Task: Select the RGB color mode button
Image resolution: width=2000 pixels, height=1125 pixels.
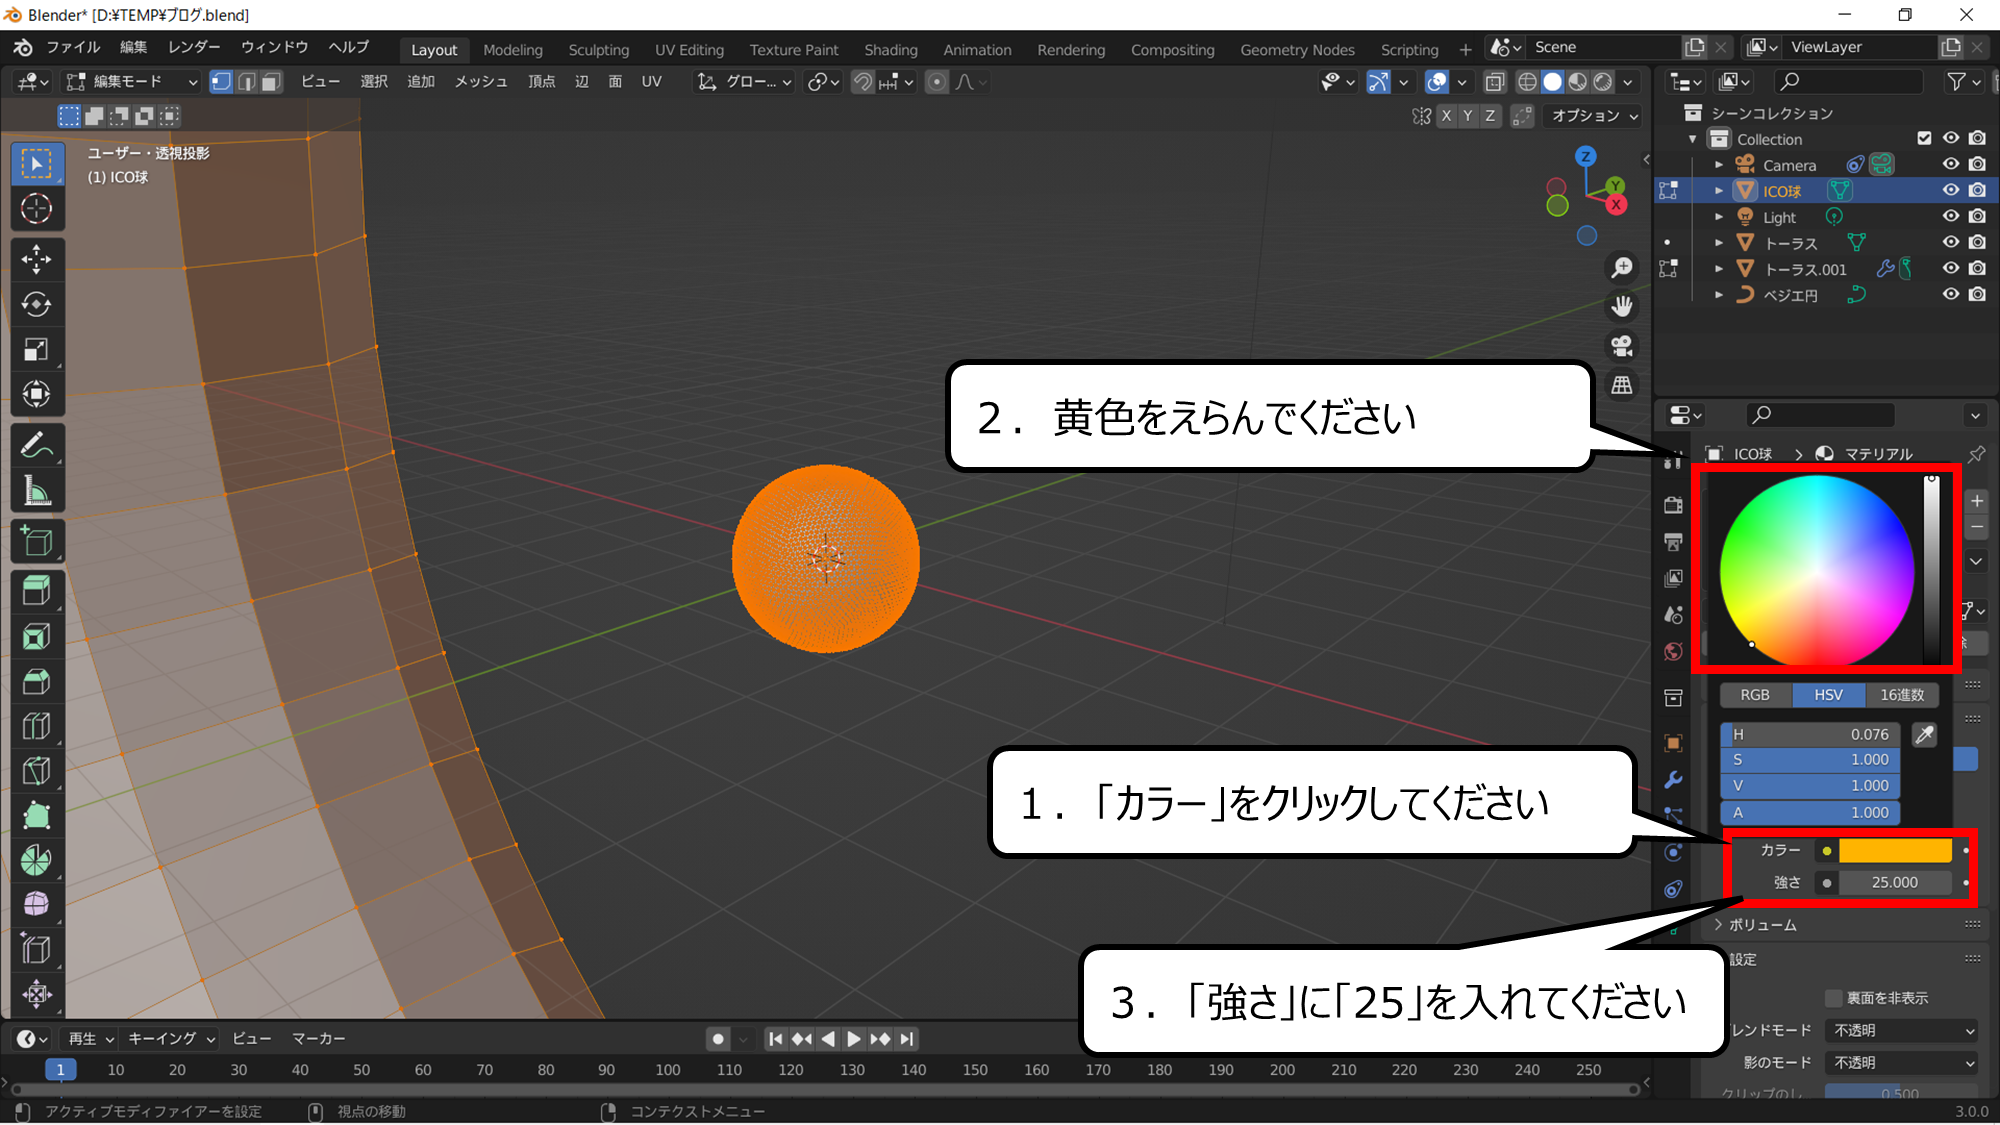Action: pos(1755,695)
